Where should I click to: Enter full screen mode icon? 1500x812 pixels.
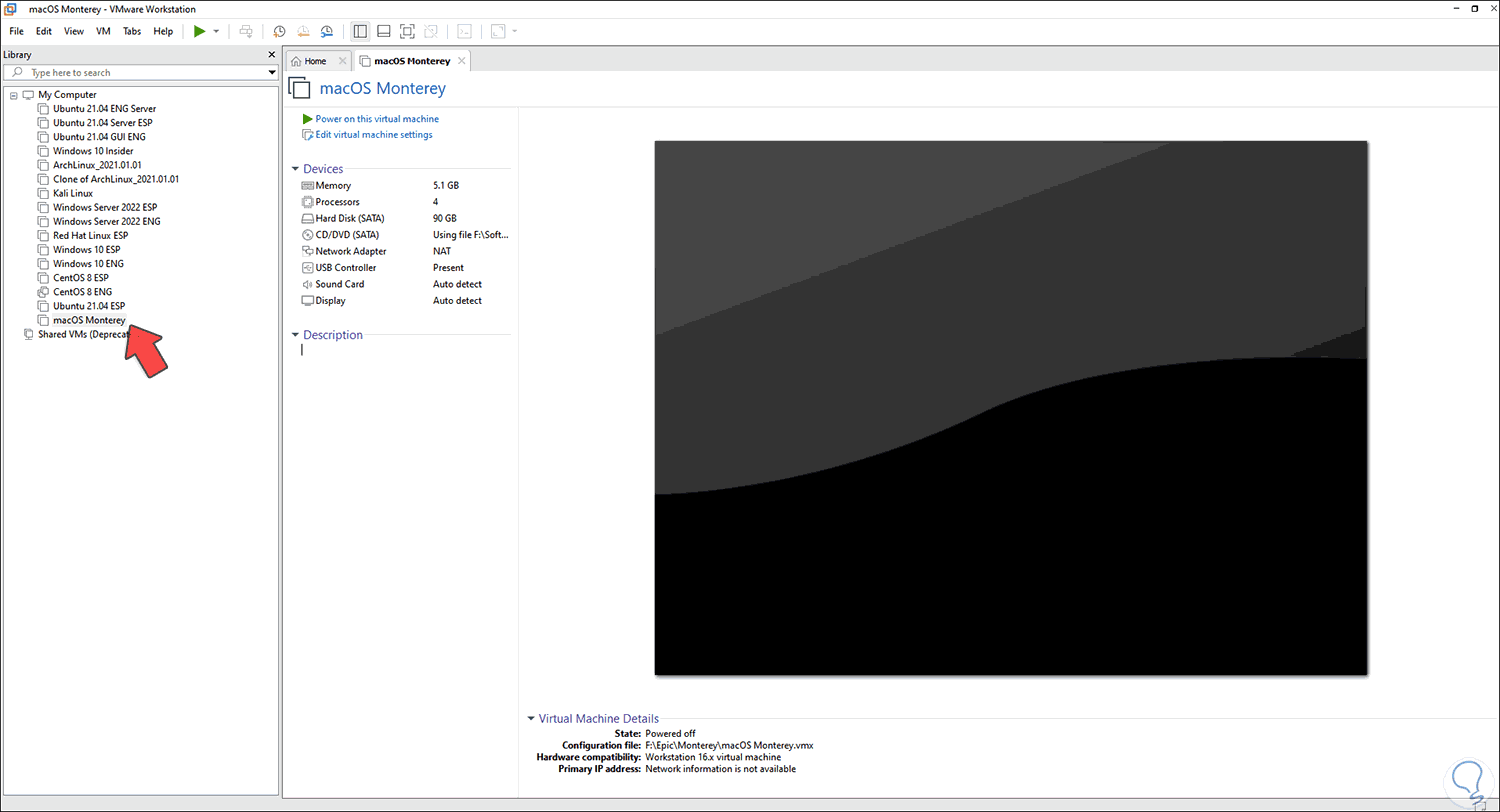click(407, 31)
